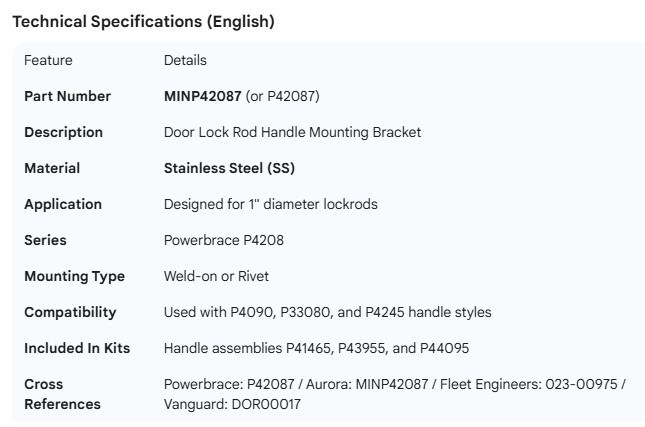Image resolution: width=645 pixels, height=427 pixels.
Task: Click the "Feature" column header
Action: [x=48, y=60]
